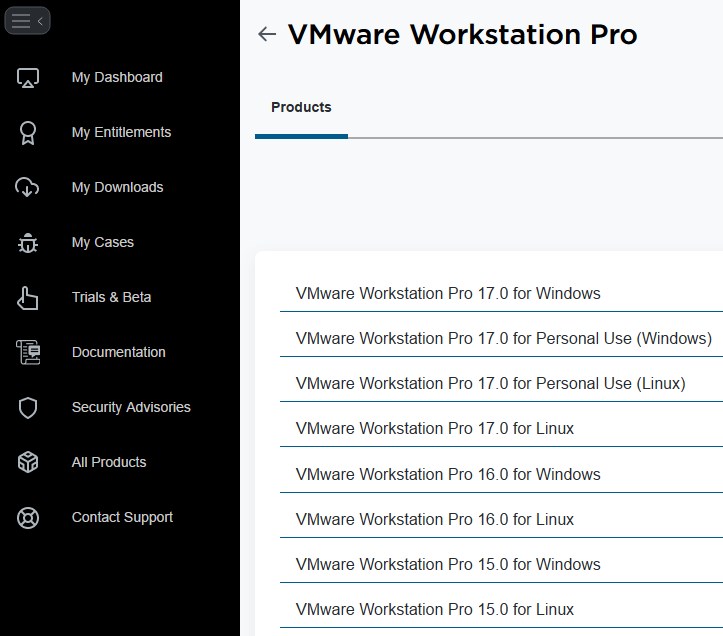Open My Dashboard from the sidebar
Viewport: 723px width, 636px height.
coord(117,77)
